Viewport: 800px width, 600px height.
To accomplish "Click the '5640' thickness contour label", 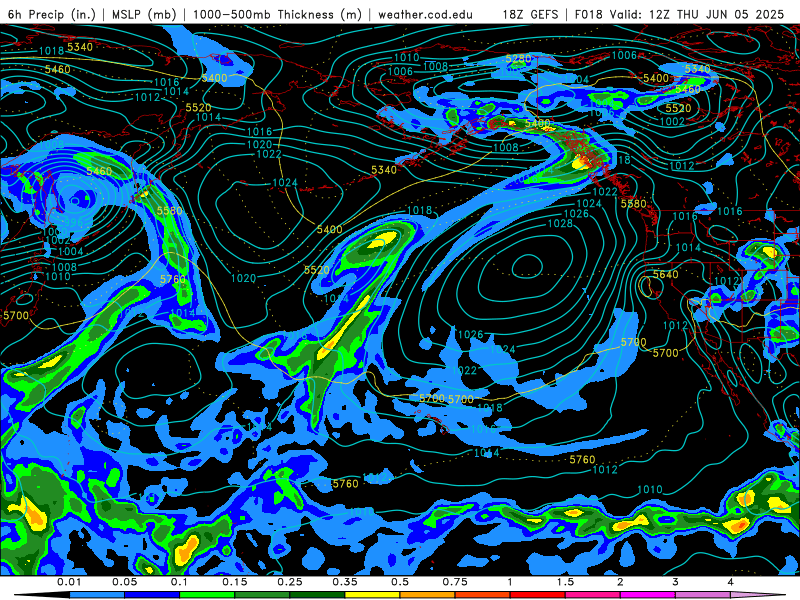I will point(666,274).
